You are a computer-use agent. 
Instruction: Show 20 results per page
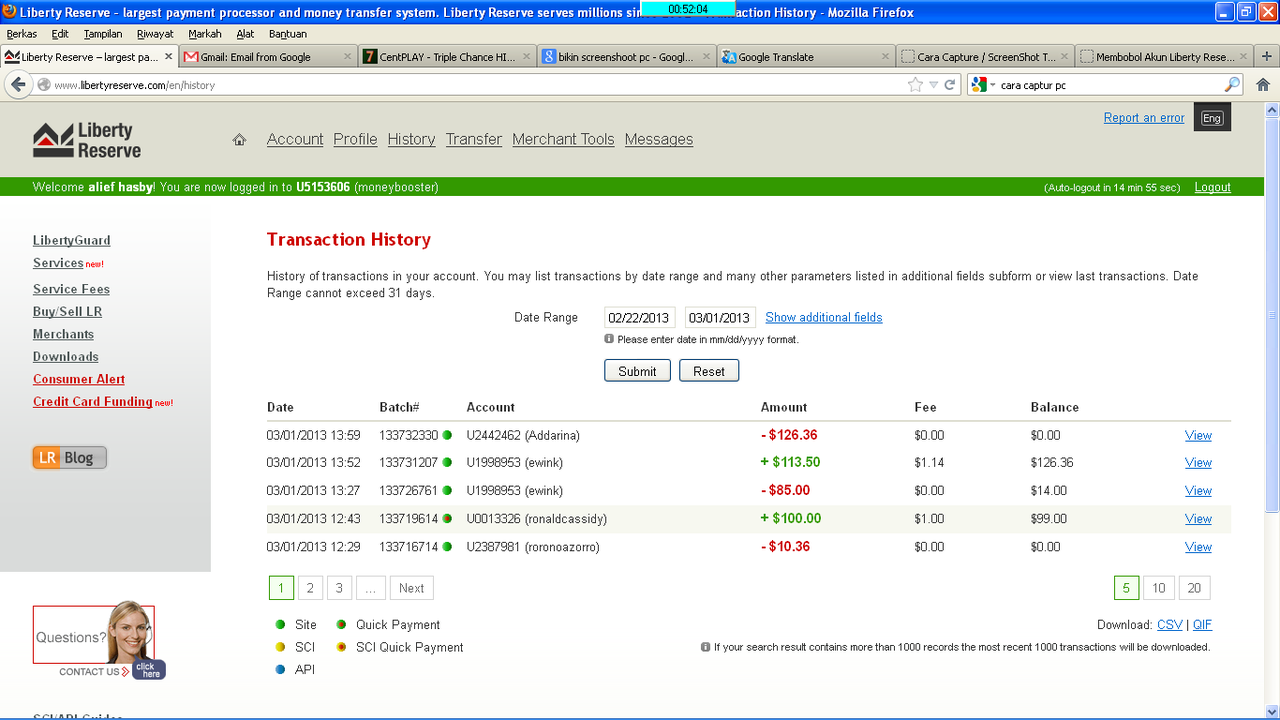pyautogui.click(x=1194, y=588)
